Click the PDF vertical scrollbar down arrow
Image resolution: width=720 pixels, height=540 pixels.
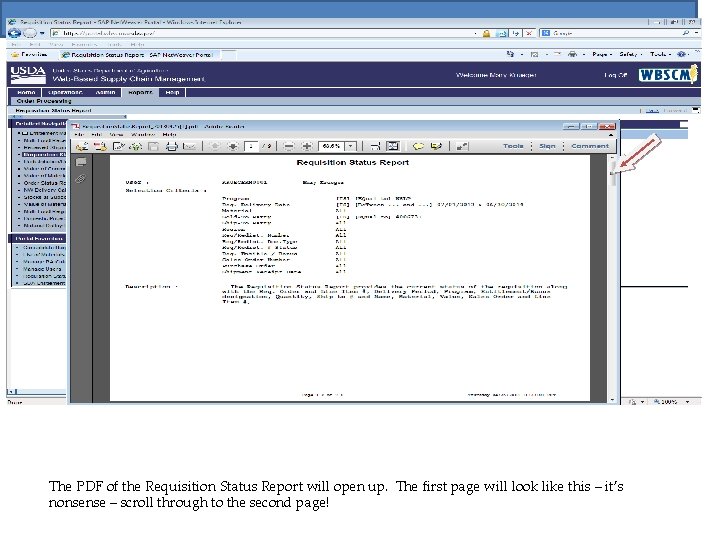(612, 400)
